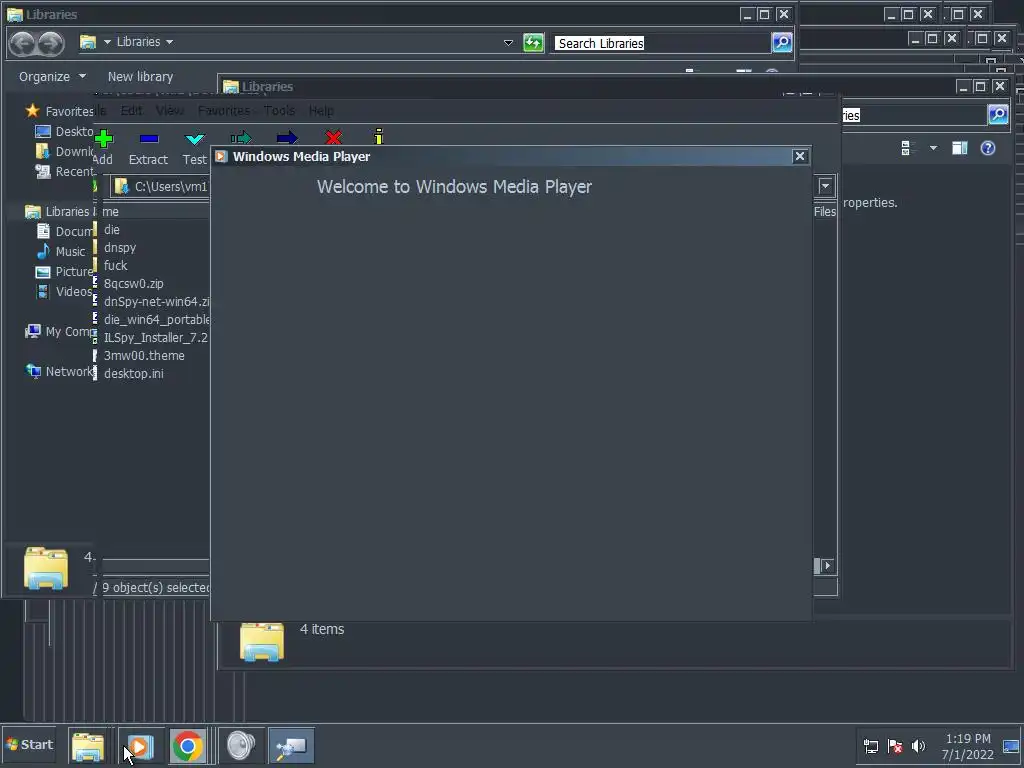1024x768 pixels.
Task: Select Documents library in sidebar
Action: tap(64, 231)
